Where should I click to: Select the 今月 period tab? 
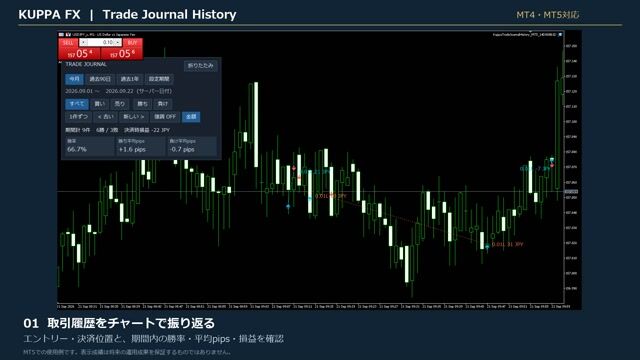tap(74, 79)
